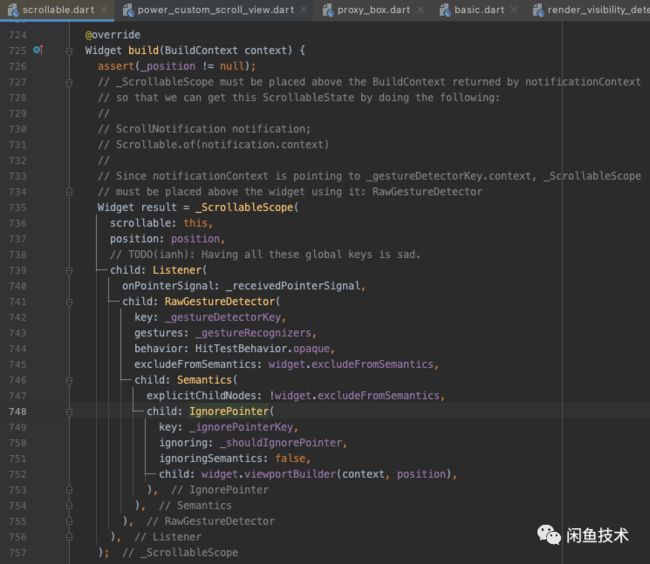Fold the comment block starting line 727
Screen dimensions: 650x564
click(x=69, y=82)
